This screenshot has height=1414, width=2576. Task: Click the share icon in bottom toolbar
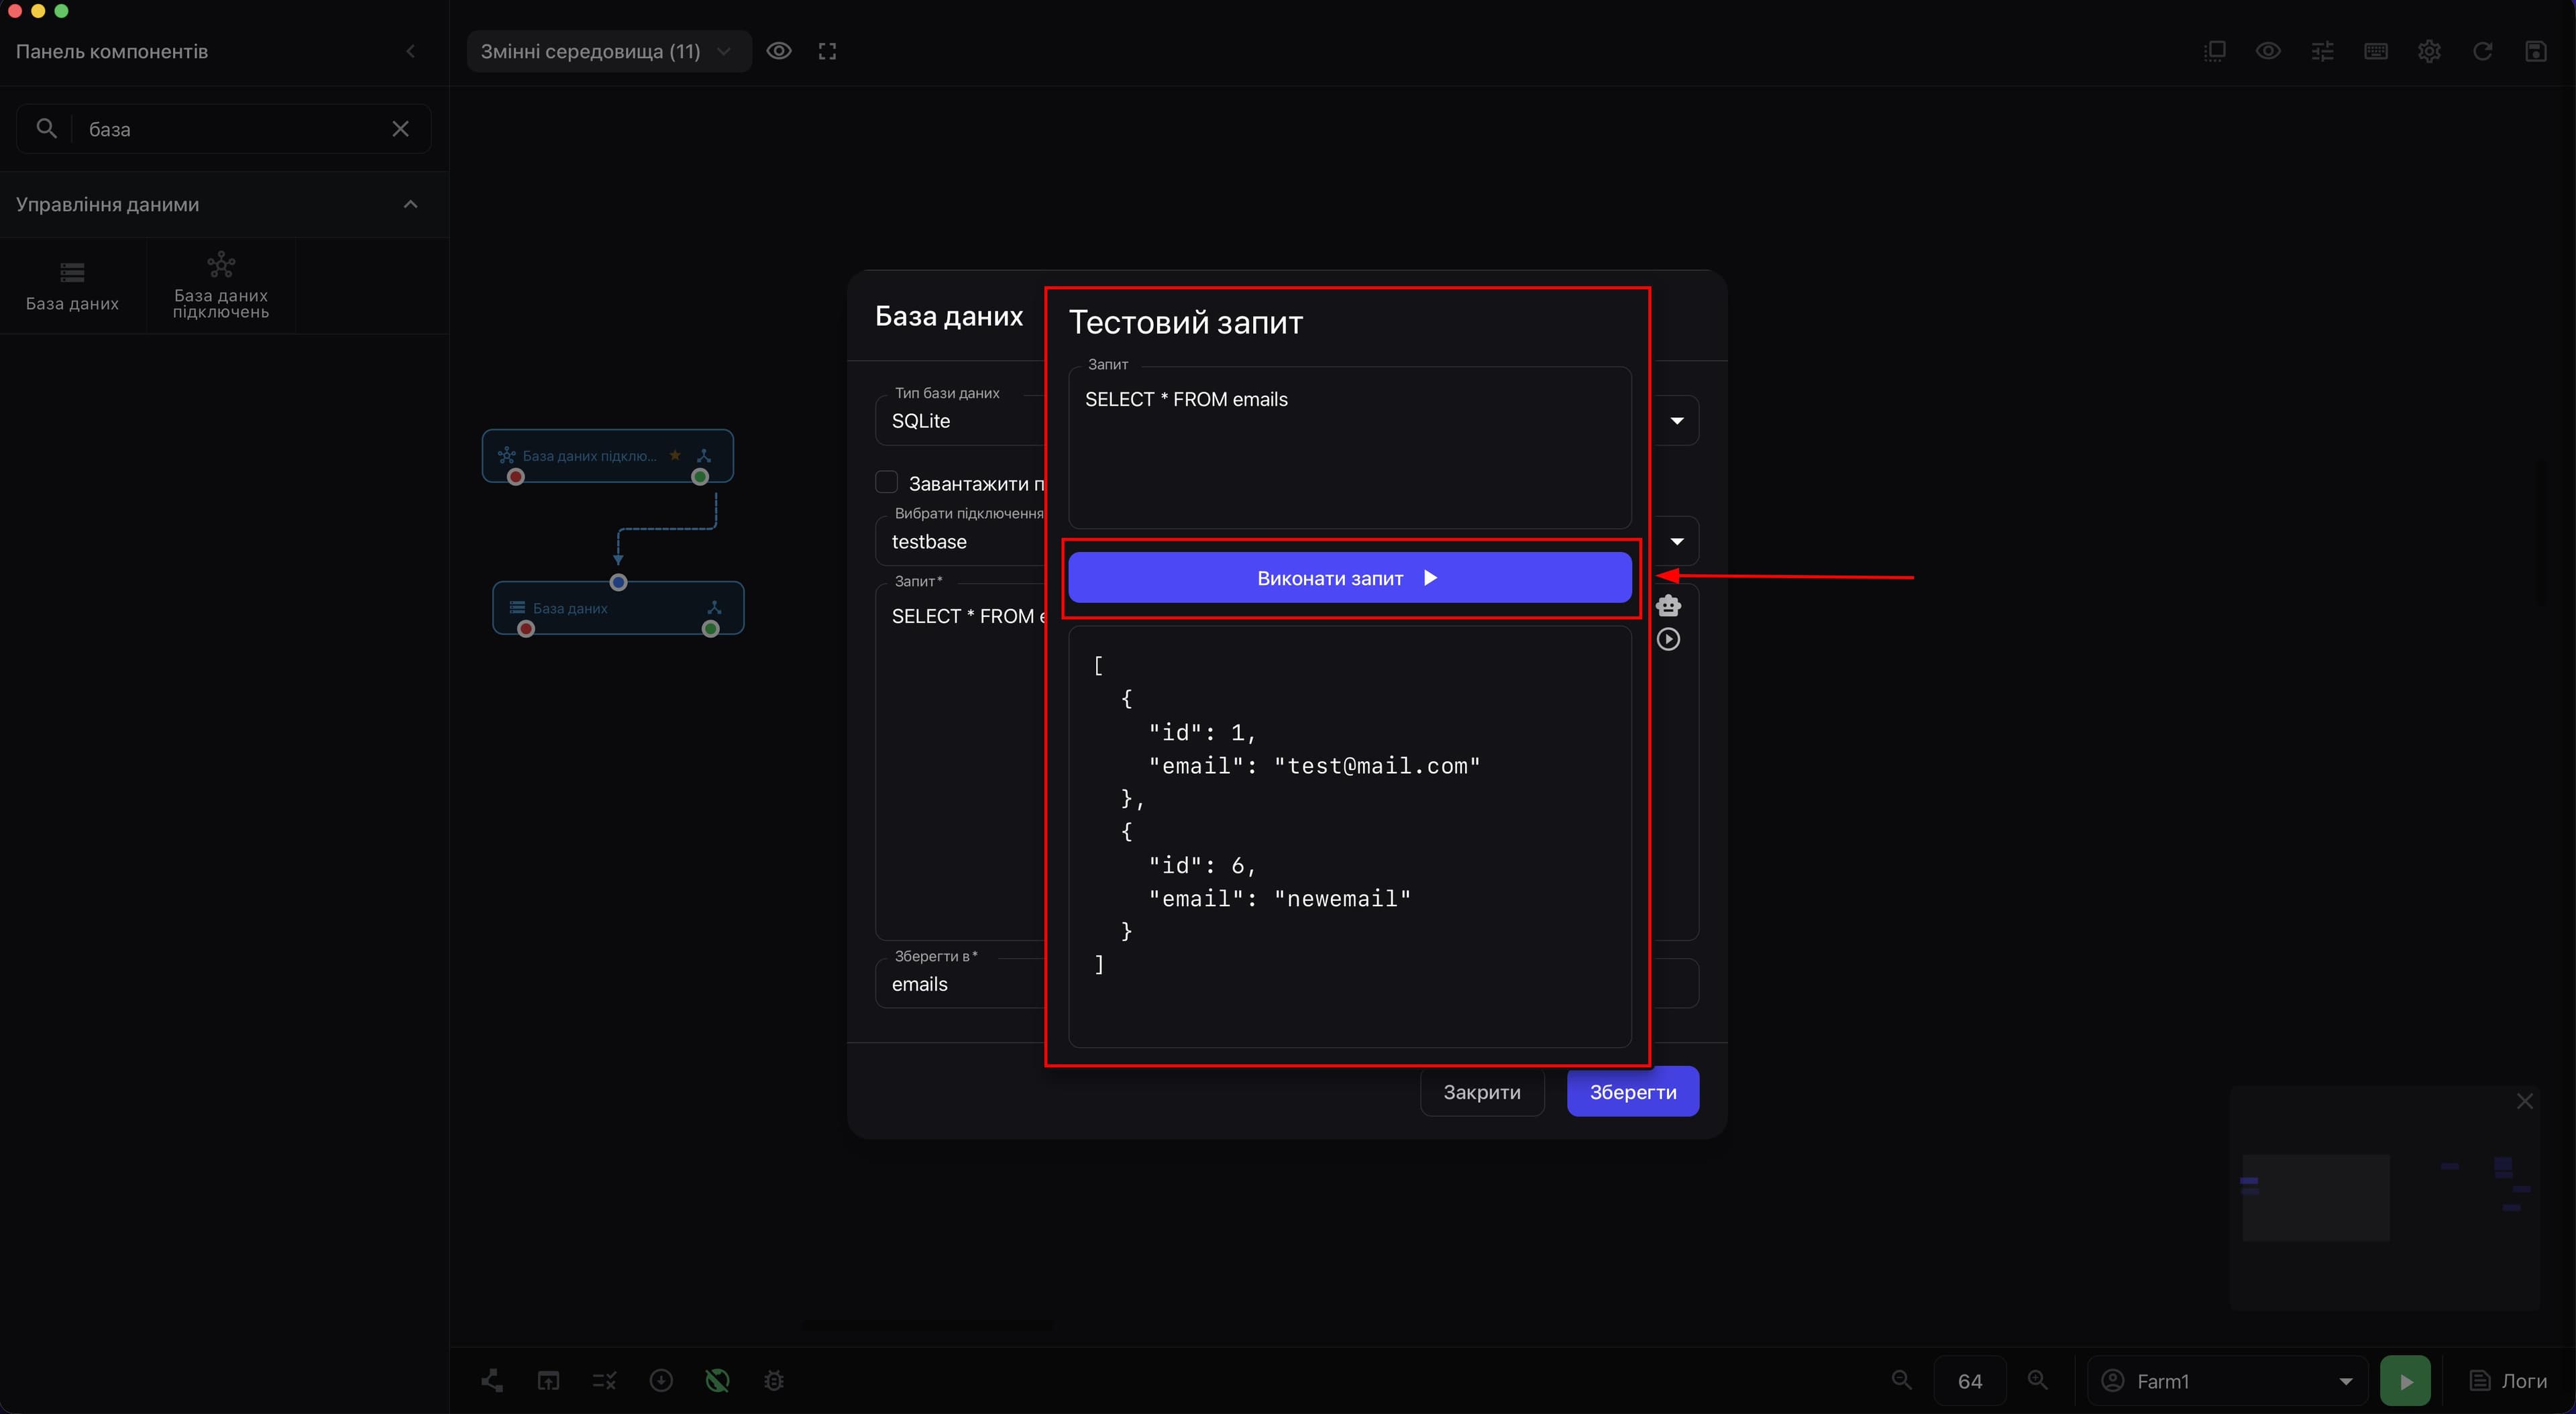[492, 1381]
